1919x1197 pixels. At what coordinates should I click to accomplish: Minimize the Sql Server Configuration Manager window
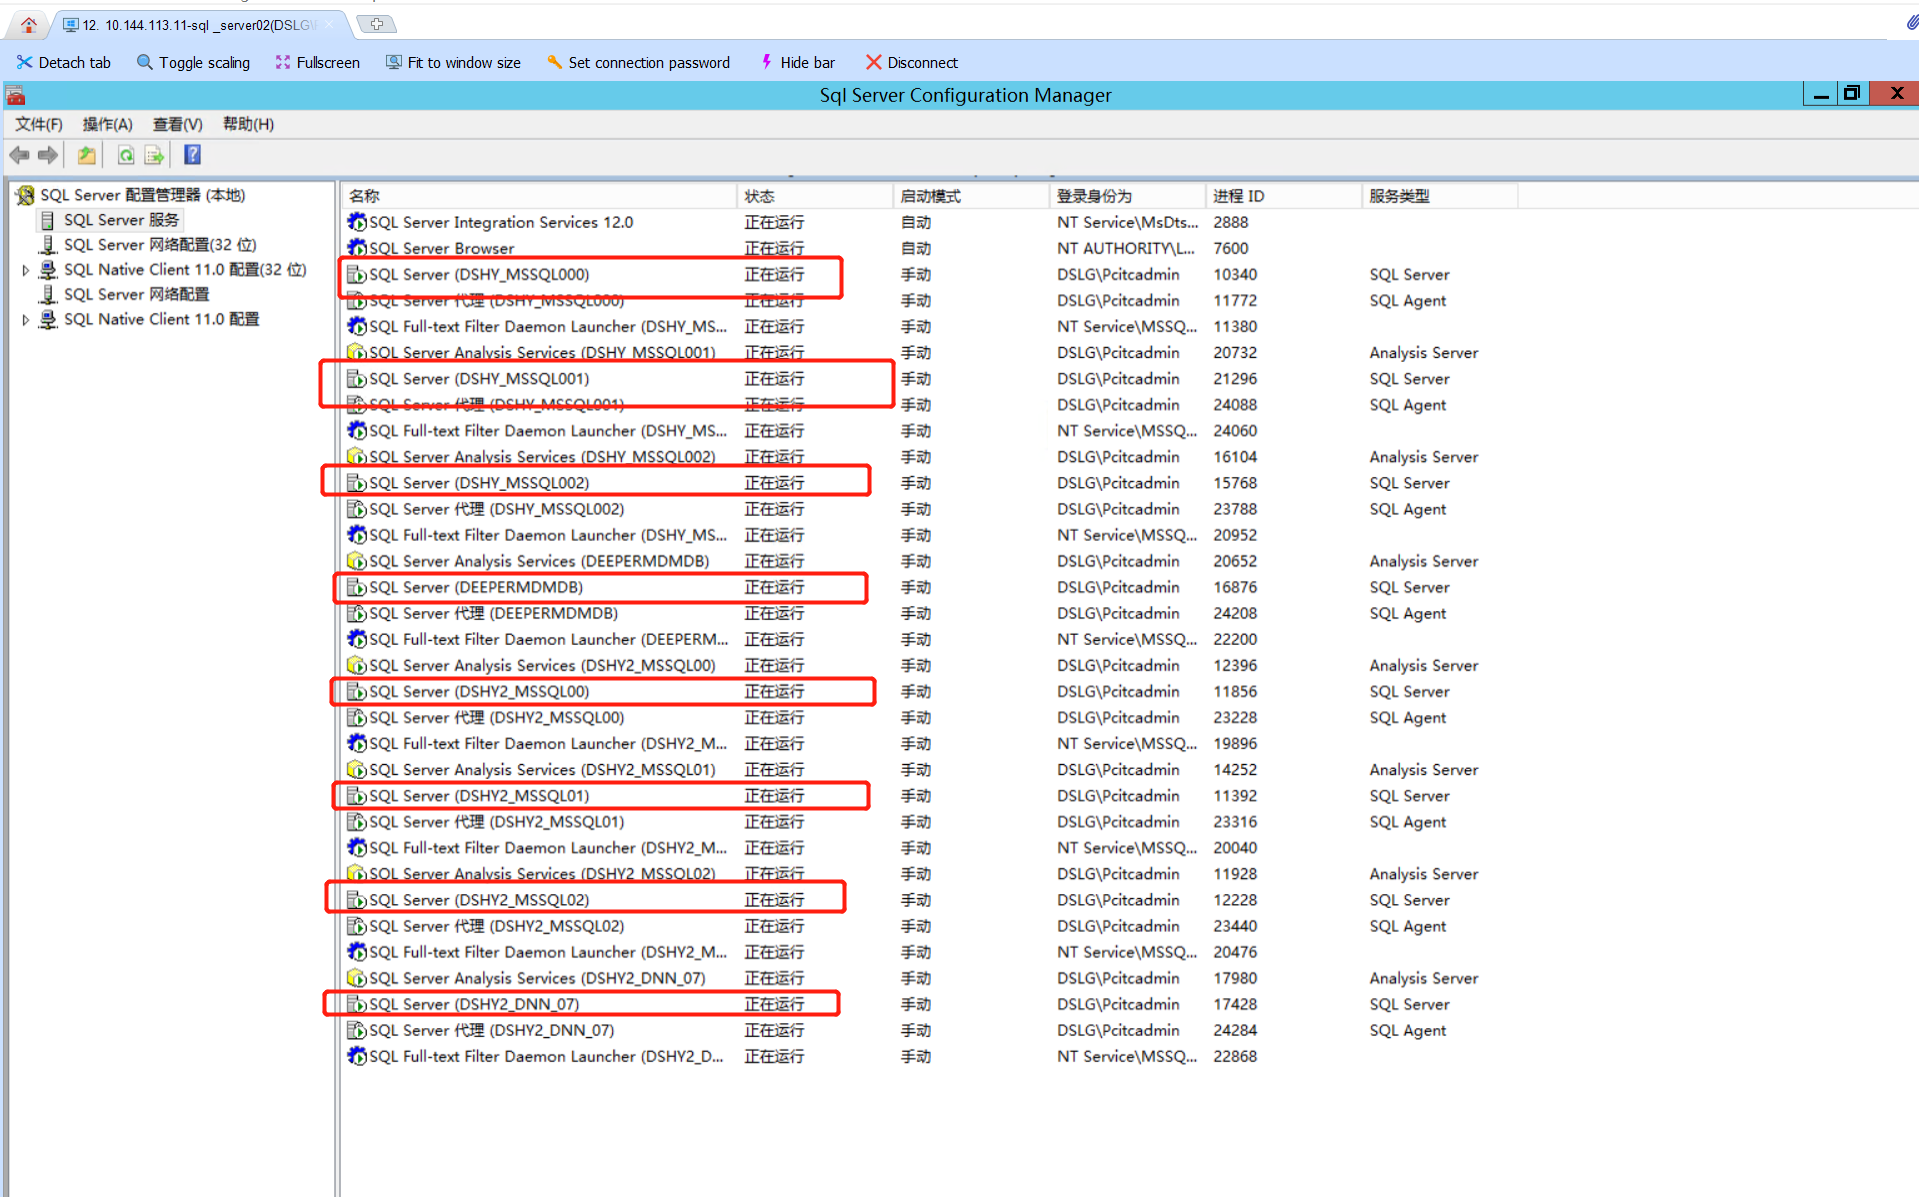(1820, 94)
